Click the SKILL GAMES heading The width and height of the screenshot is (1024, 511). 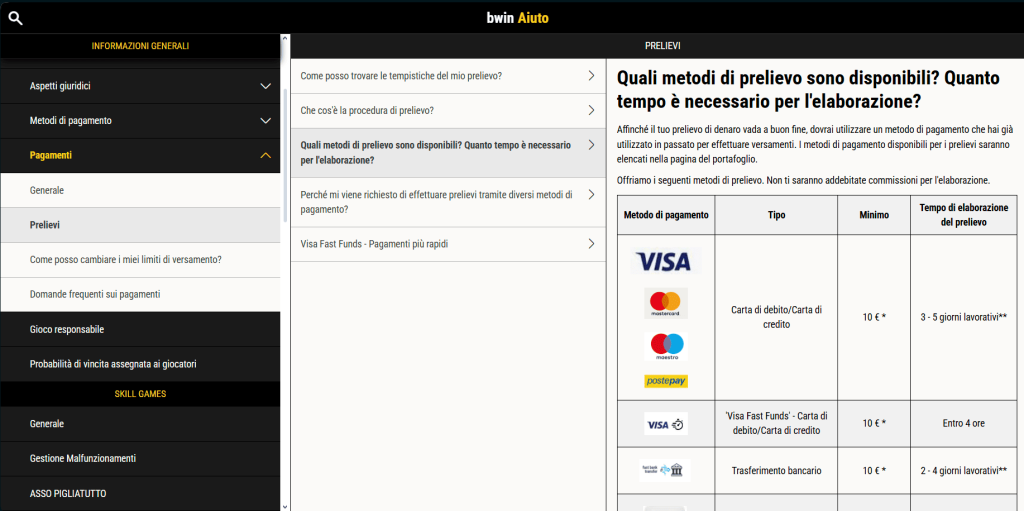click(140, 394)
